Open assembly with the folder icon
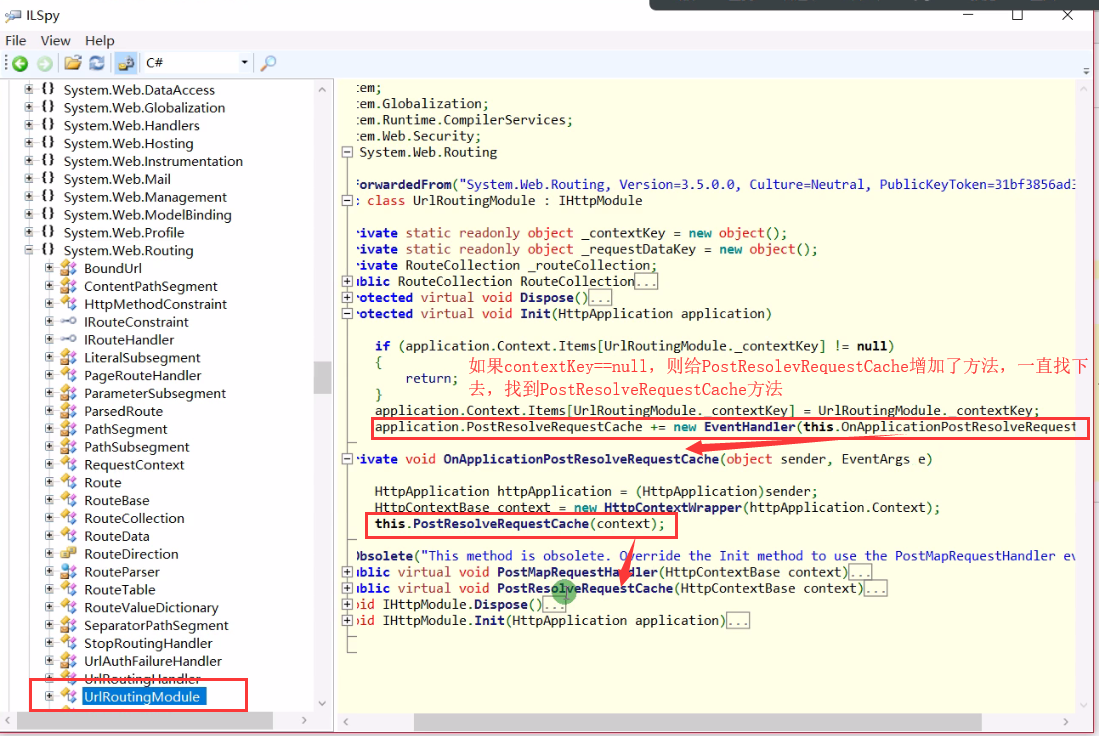 (73, 63)
